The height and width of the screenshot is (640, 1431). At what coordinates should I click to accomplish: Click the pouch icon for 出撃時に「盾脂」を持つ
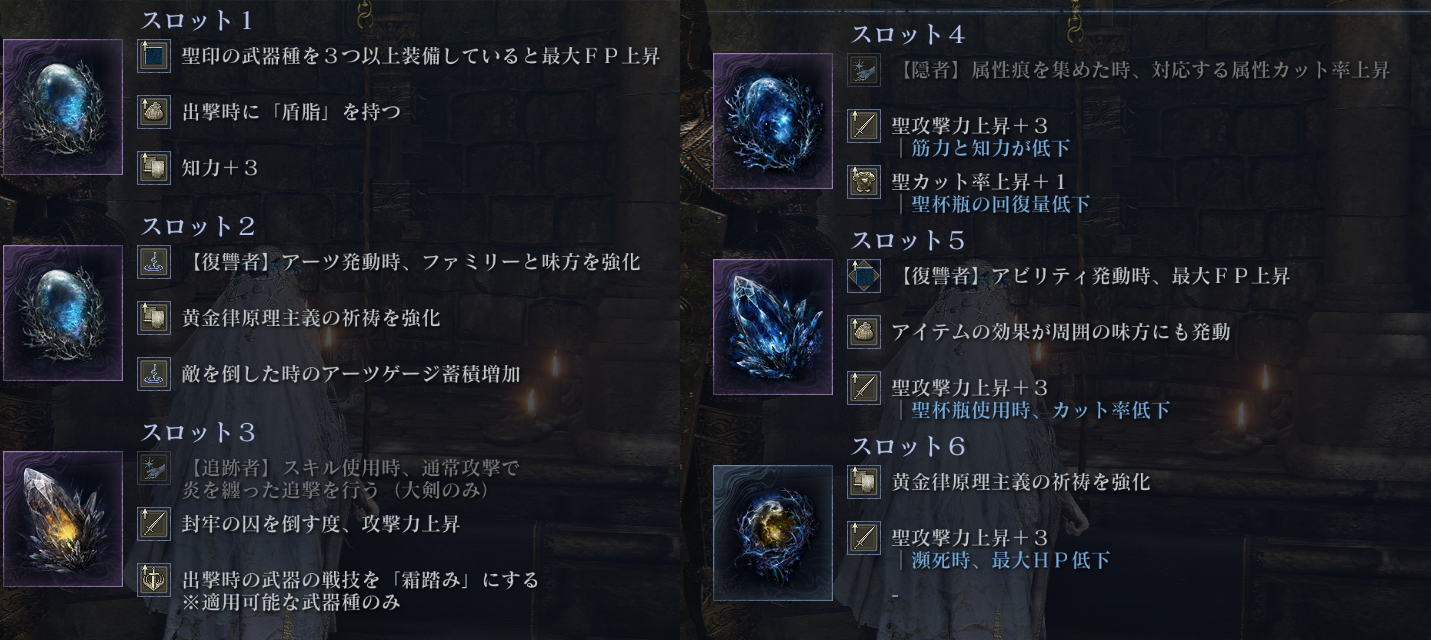pos(154,111)
